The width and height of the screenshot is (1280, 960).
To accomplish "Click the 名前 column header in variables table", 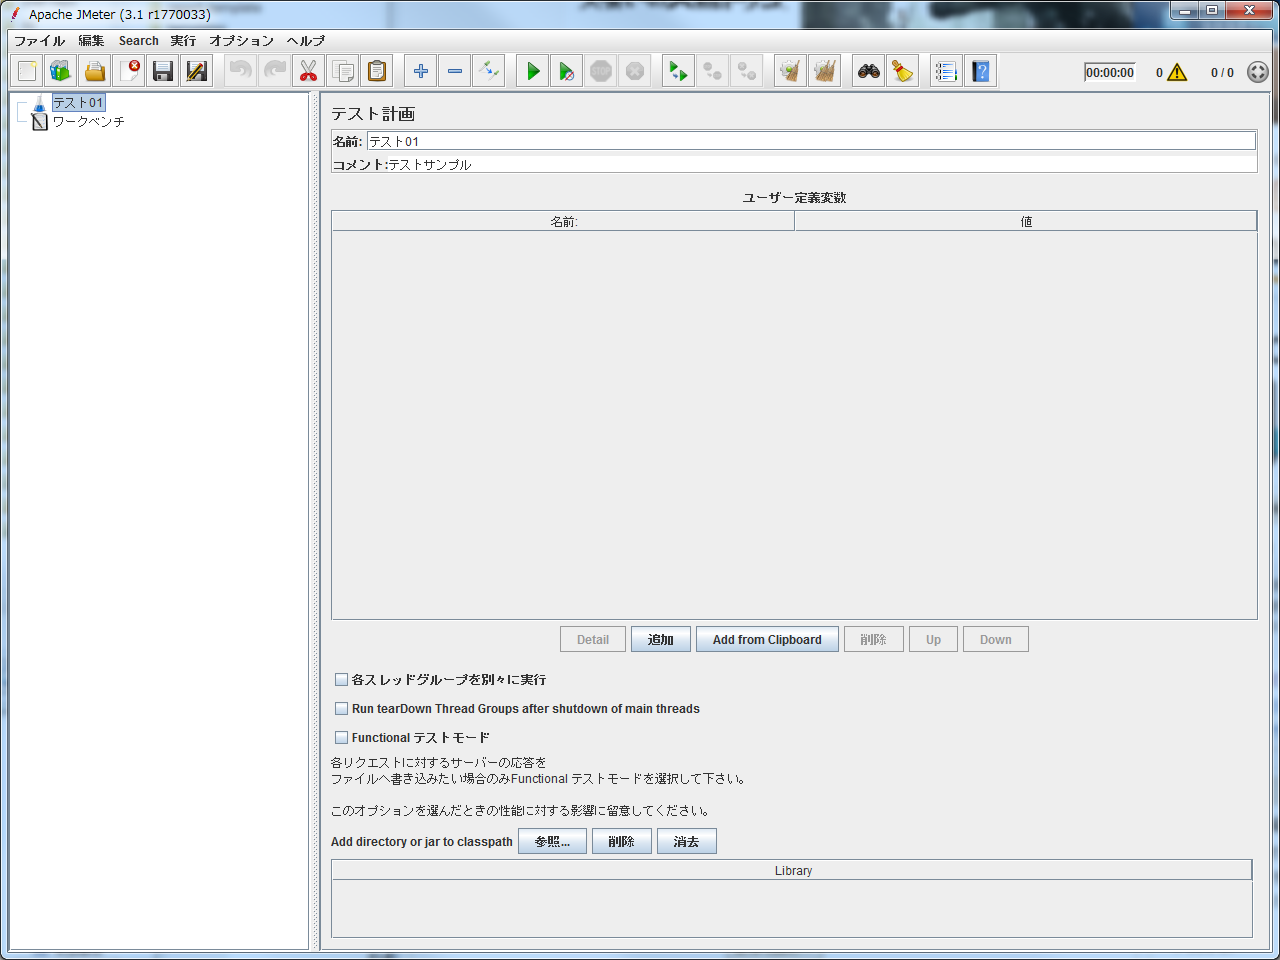I will pyautogui.click(x=563, y=221).
